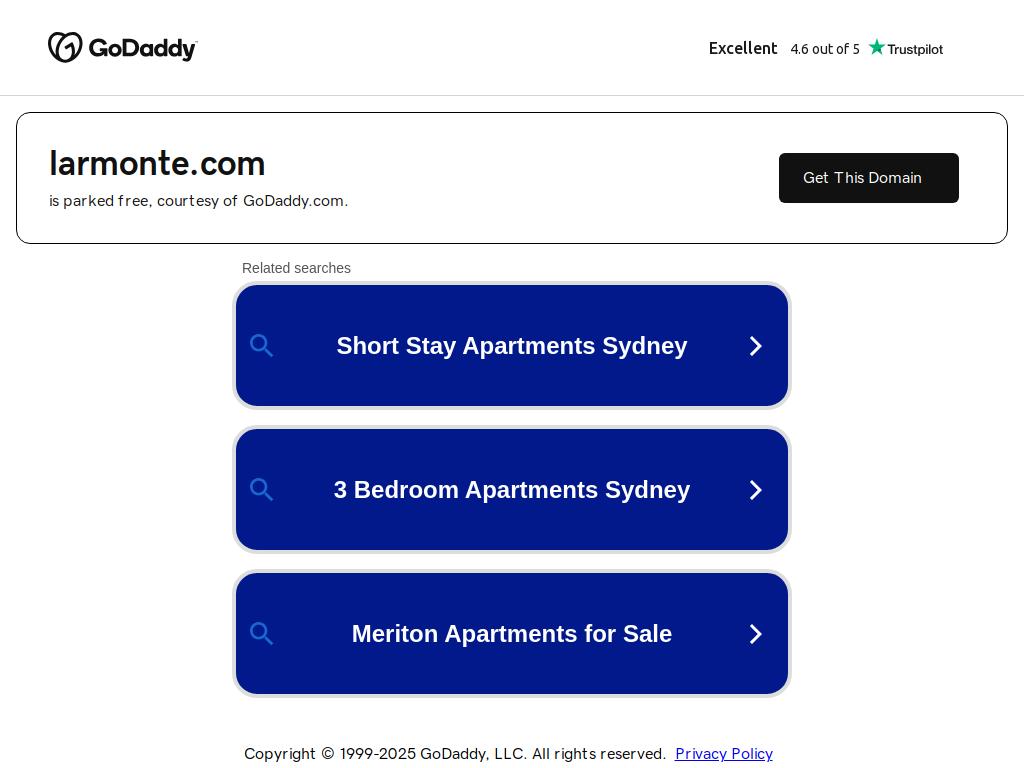
Task: Click the magnifier icon beside Meriton Apartments for Sale
Action: pyautogui.click(x=261, y=633)
